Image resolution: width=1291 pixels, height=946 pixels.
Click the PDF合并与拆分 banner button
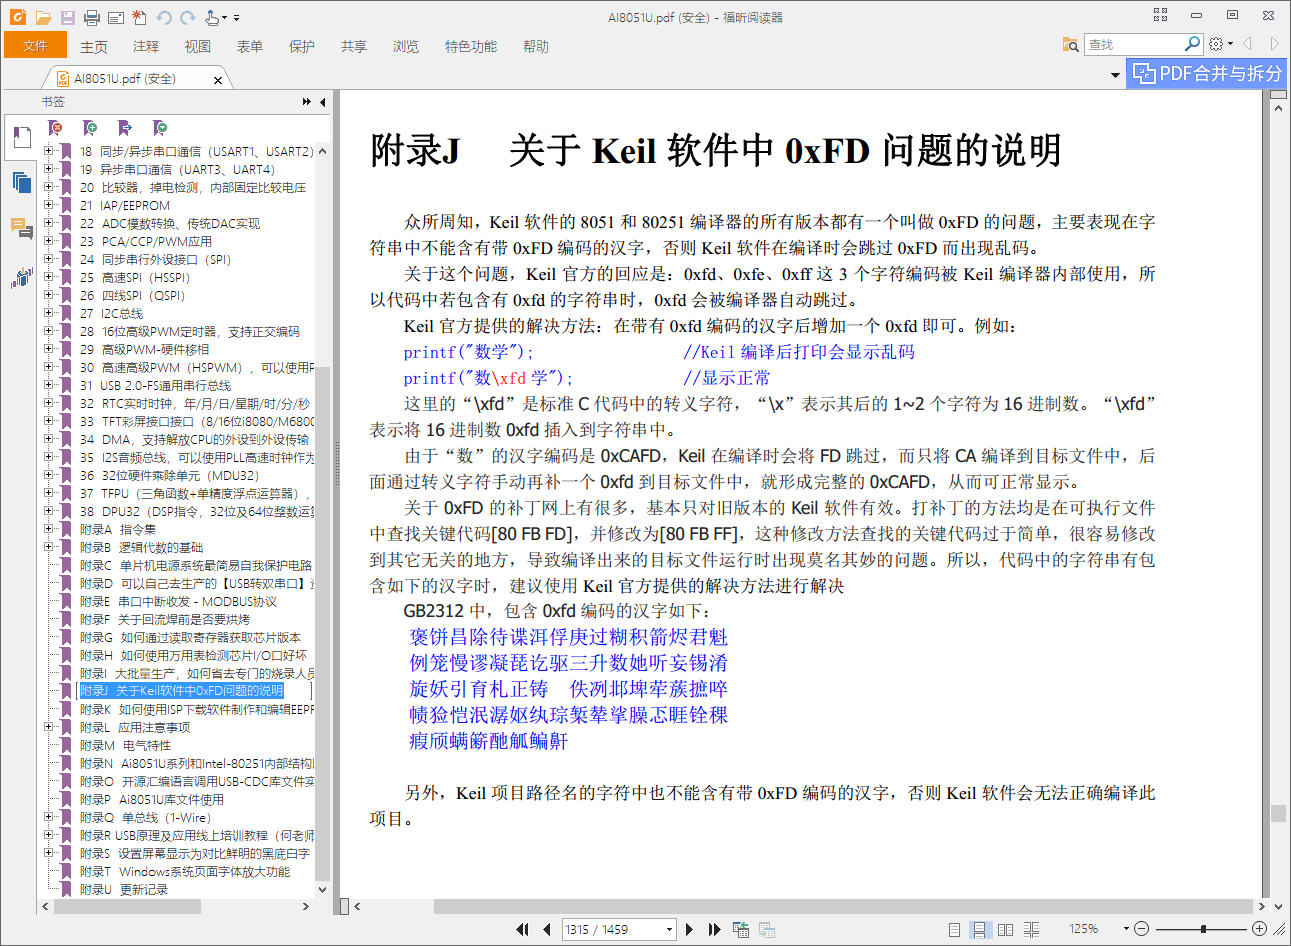pyautogui.click(x=1207, y=73)
